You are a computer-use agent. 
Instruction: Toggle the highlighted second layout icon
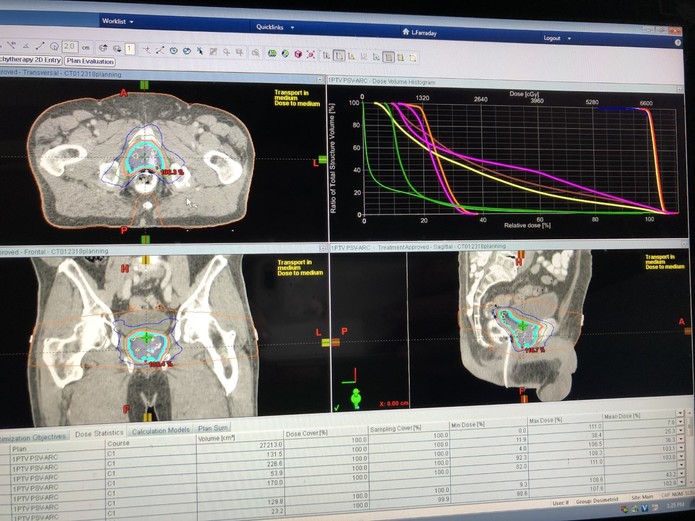(339, 55)
